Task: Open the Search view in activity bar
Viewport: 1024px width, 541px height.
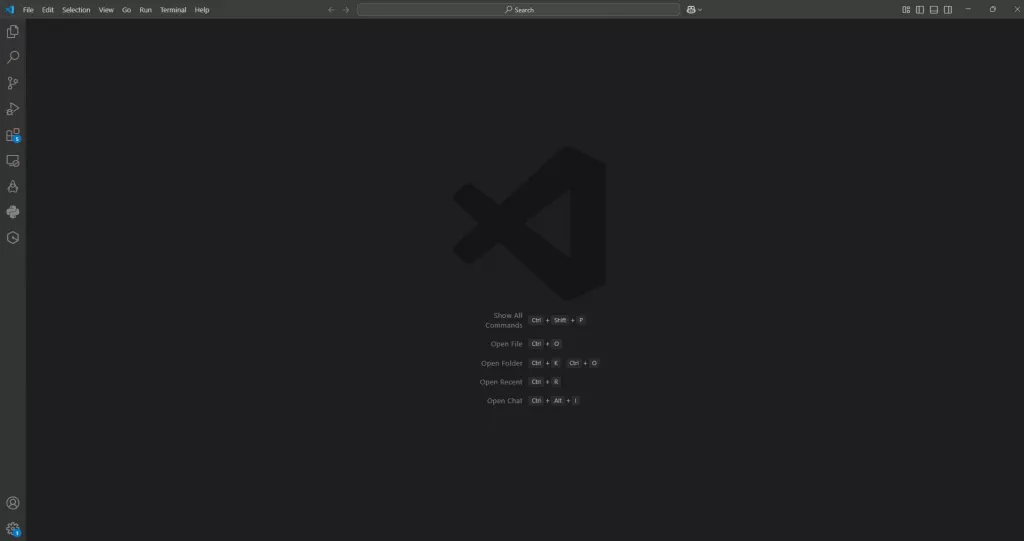Action: (13, 58)
